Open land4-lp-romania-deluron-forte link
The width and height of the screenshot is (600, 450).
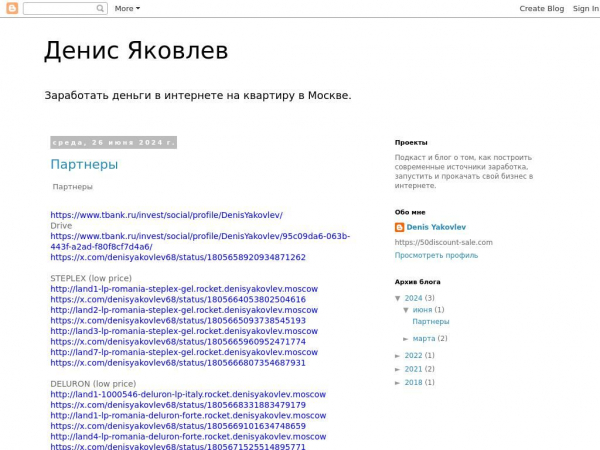click(188, 437)
